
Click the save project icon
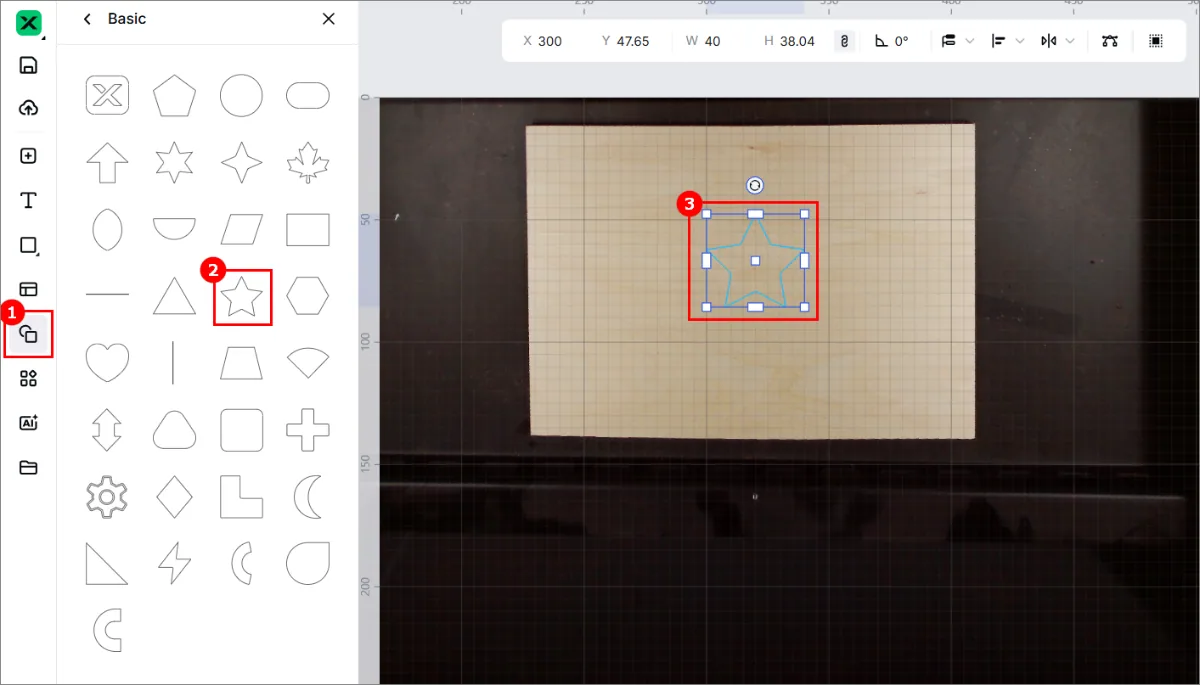pyautogui.click(x=28, y=66)
